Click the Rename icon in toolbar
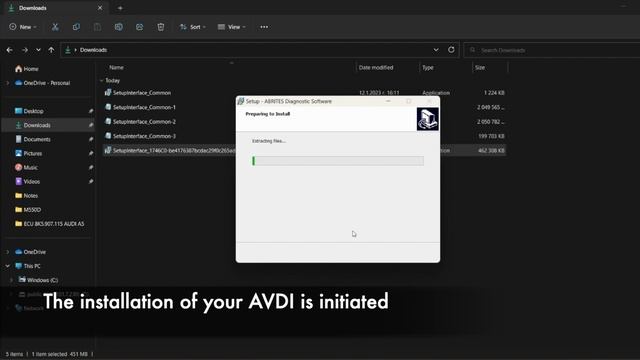Viewport: 640px width, 360px height. pos(118,27)
